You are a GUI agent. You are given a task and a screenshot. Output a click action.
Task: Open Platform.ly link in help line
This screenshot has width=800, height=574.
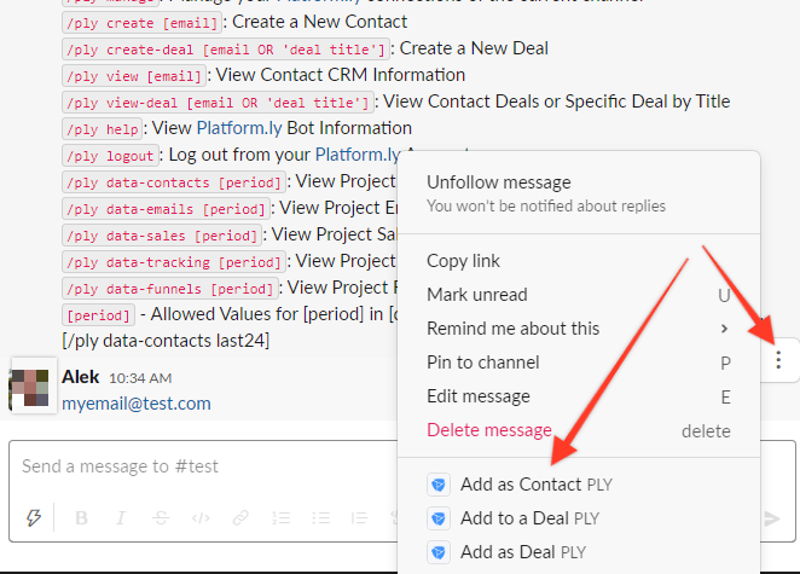click(x=239, y=128)
